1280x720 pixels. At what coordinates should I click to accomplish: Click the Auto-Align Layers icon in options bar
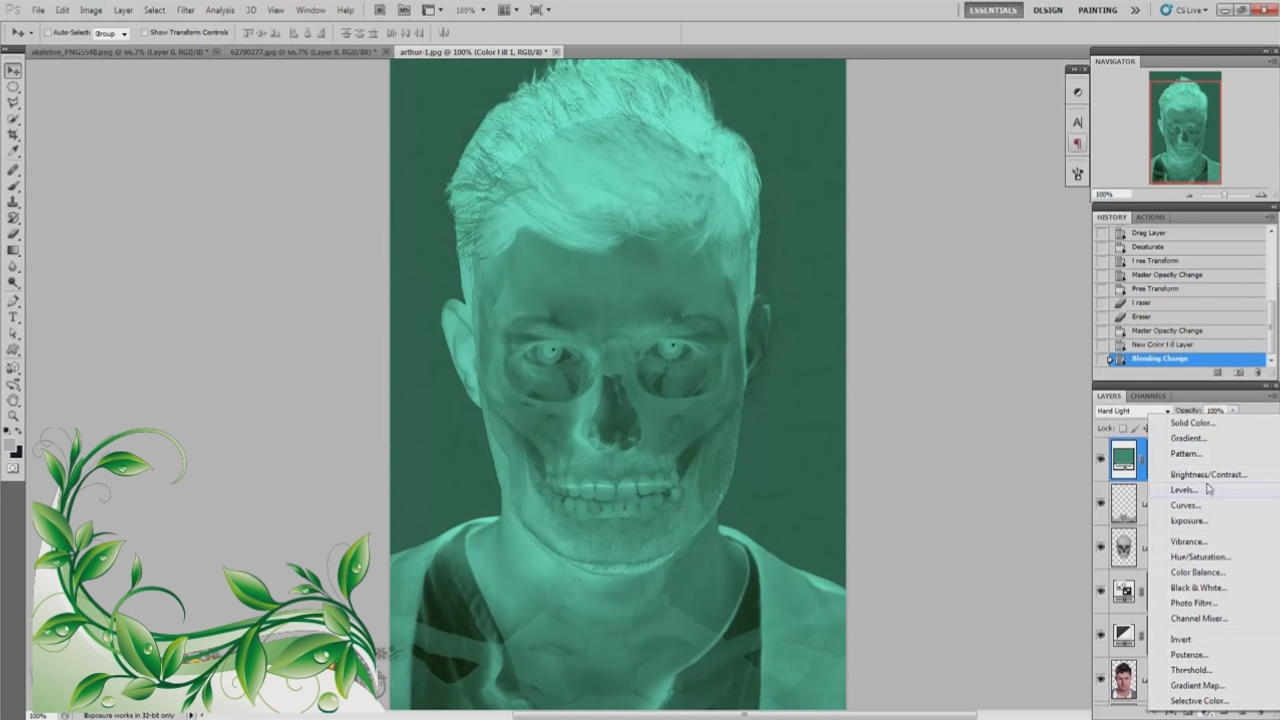[x=444, y=33]
